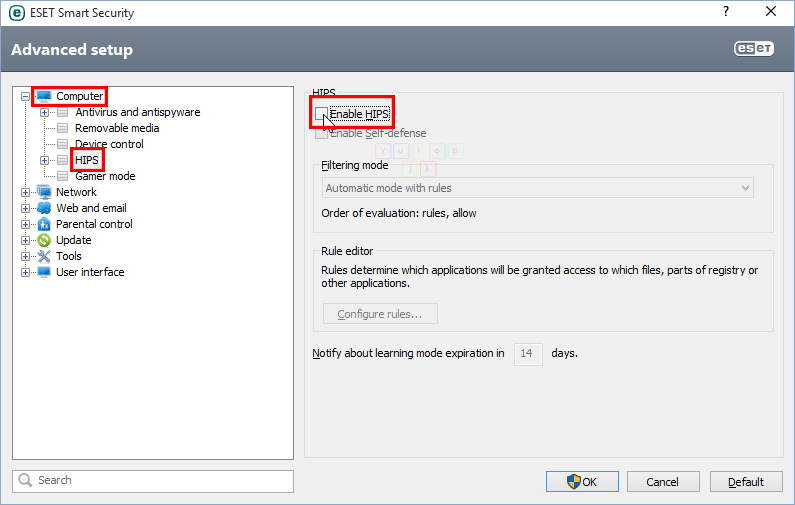Click the Search input field
The height and width of the screenshot is (505, 795).
pyautogui.click(x=153, y=481)
